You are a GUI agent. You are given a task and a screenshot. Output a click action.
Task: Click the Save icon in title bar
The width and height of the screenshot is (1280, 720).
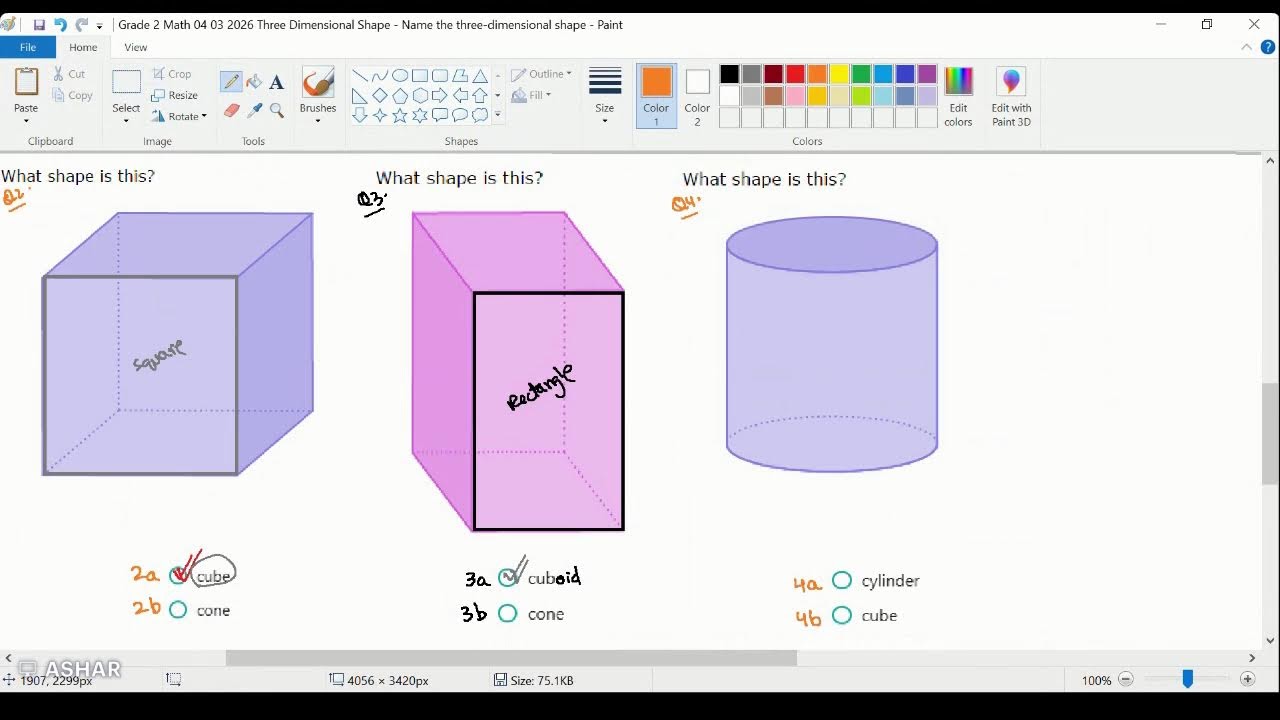pyautogui.click(x=39, y=25)
